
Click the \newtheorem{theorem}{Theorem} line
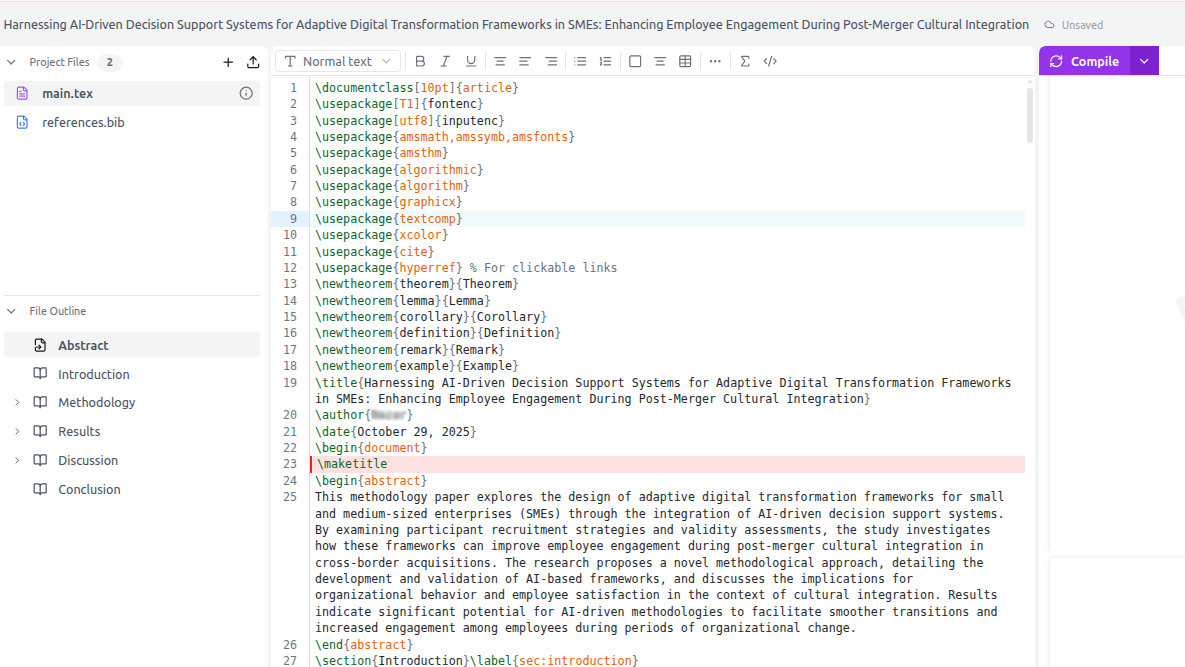click(416, 284)
